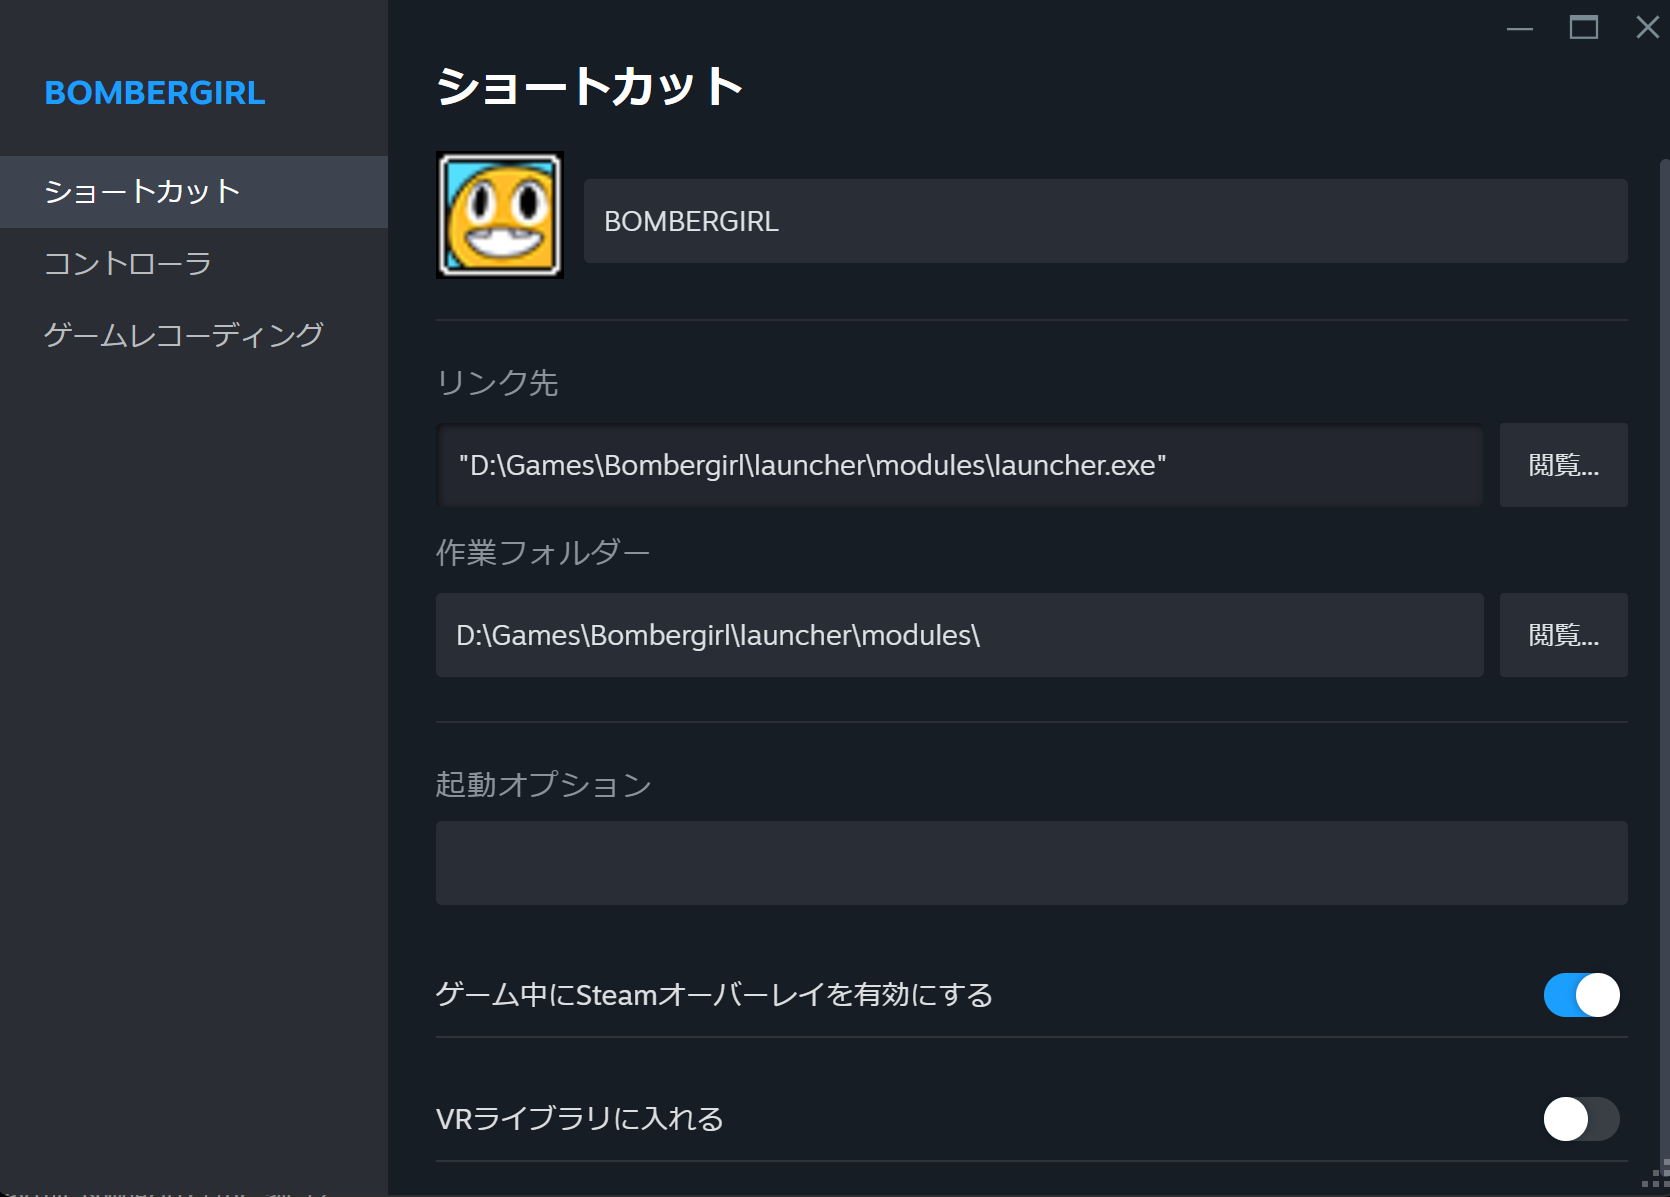Click the 作業フォルダー path field

[x=960, y=635]
